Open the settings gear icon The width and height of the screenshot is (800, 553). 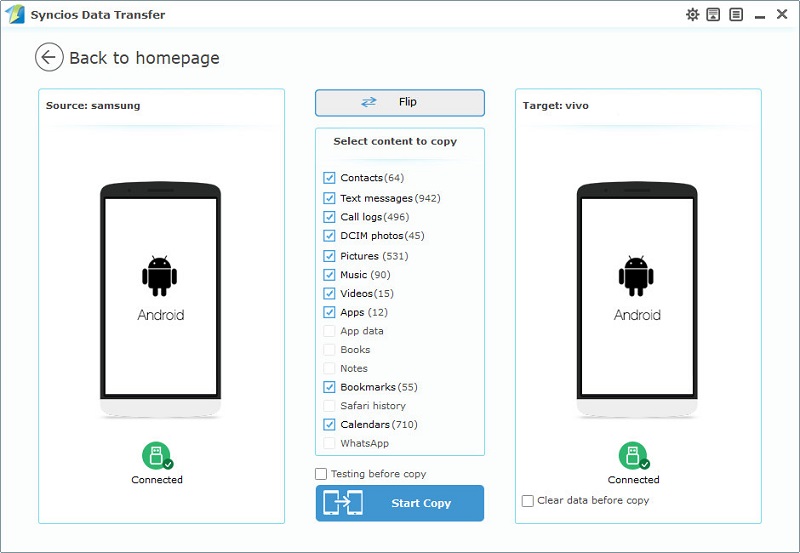tap(692, 14)
